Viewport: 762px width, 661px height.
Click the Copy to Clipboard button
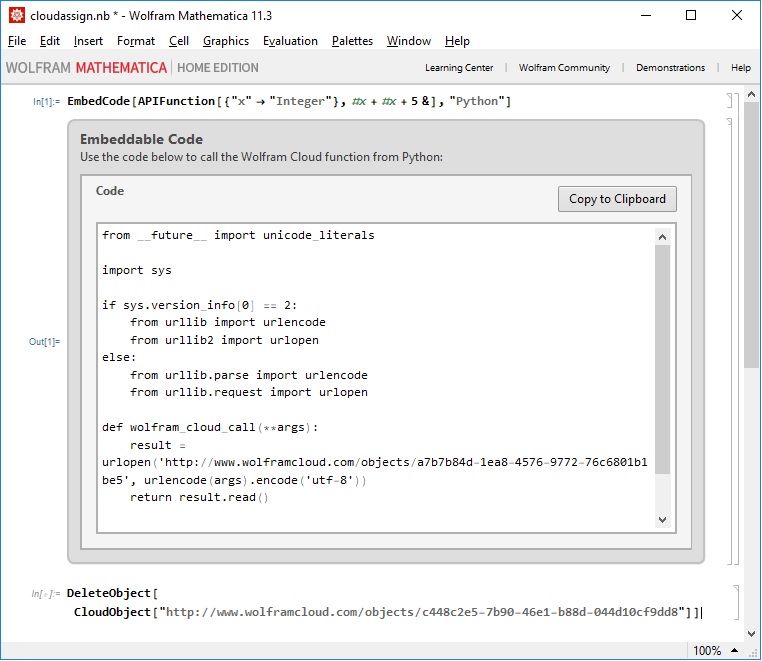point(617,199)
